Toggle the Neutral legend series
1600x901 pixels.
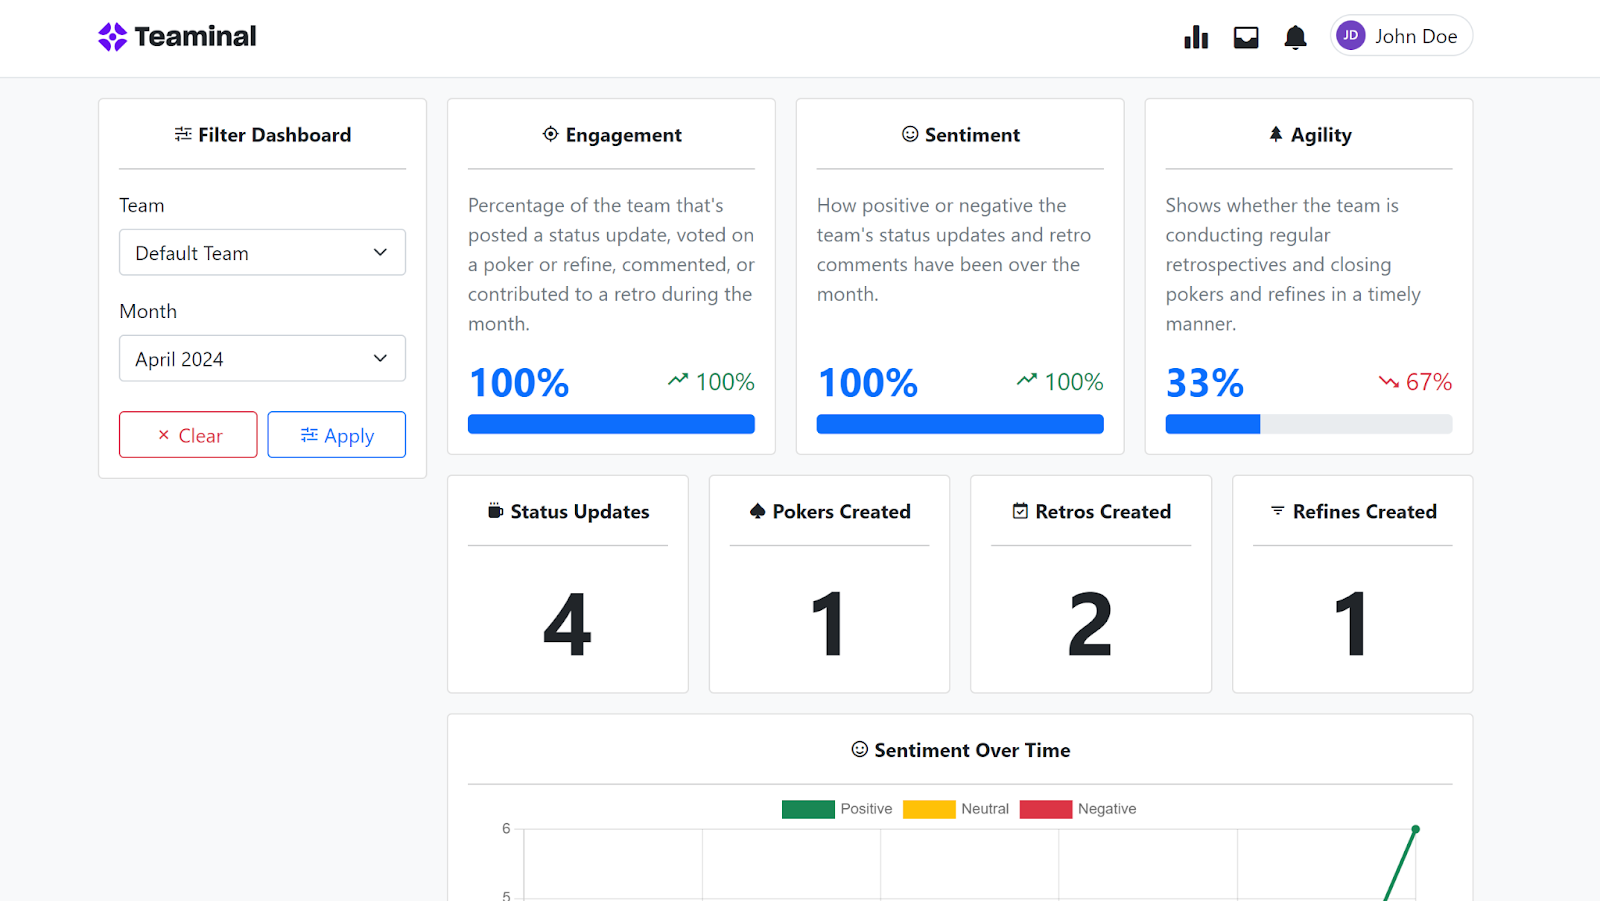(929, 809)
